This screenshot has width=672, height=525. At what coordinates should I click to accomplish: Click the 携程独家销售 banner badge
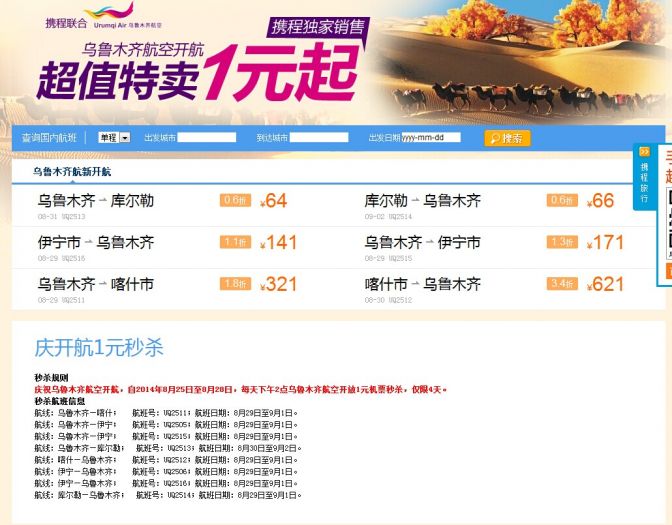(318, 27)
